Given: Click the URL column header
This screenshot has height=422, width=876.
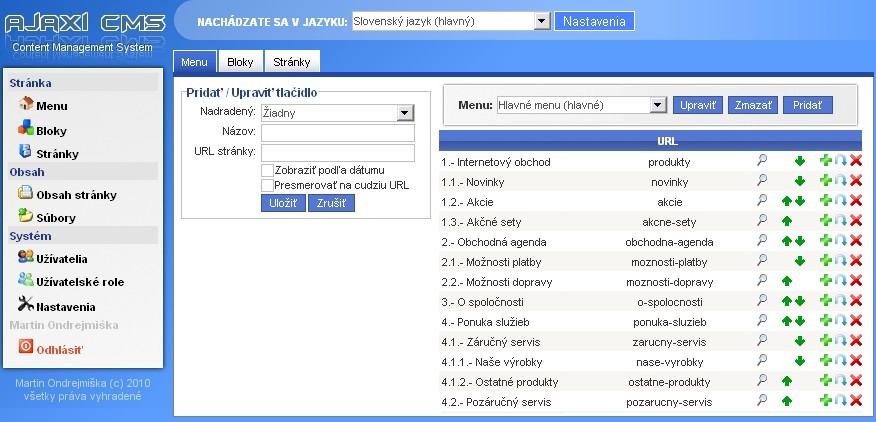Looking at the screenshot, I should tap(668, 141).
